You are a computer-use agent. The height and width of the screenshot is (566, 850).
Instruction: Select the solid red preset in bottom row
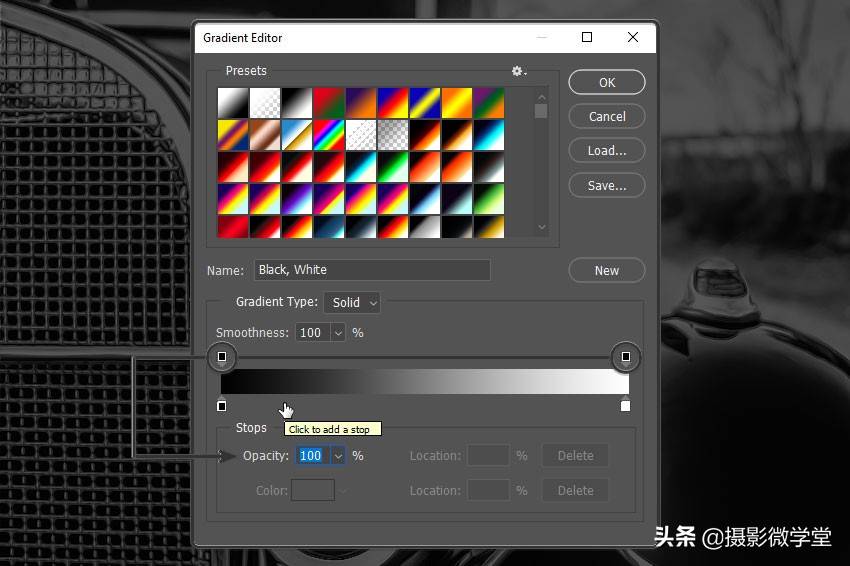coord(233,227)
